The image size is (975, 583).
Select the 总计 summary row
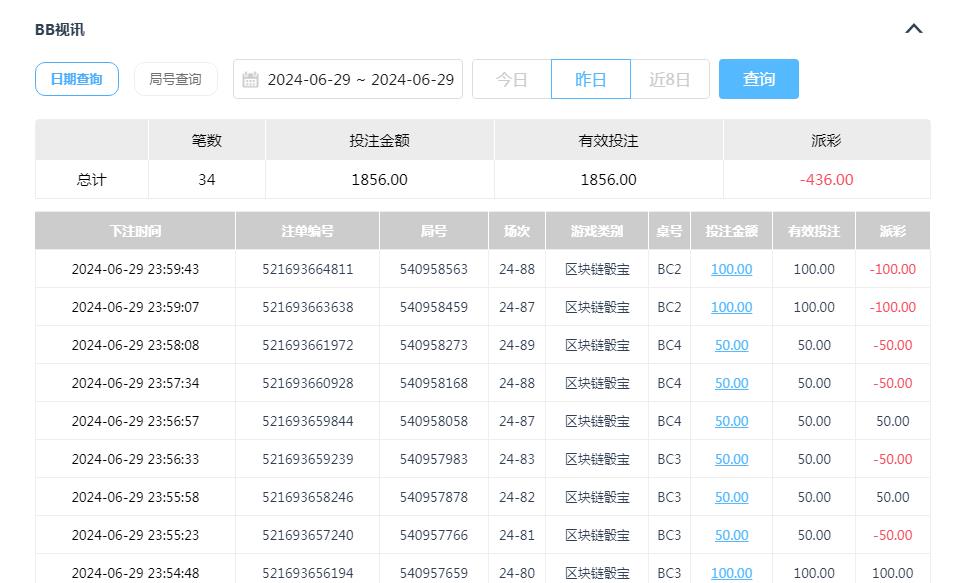[x=91, y=179]
